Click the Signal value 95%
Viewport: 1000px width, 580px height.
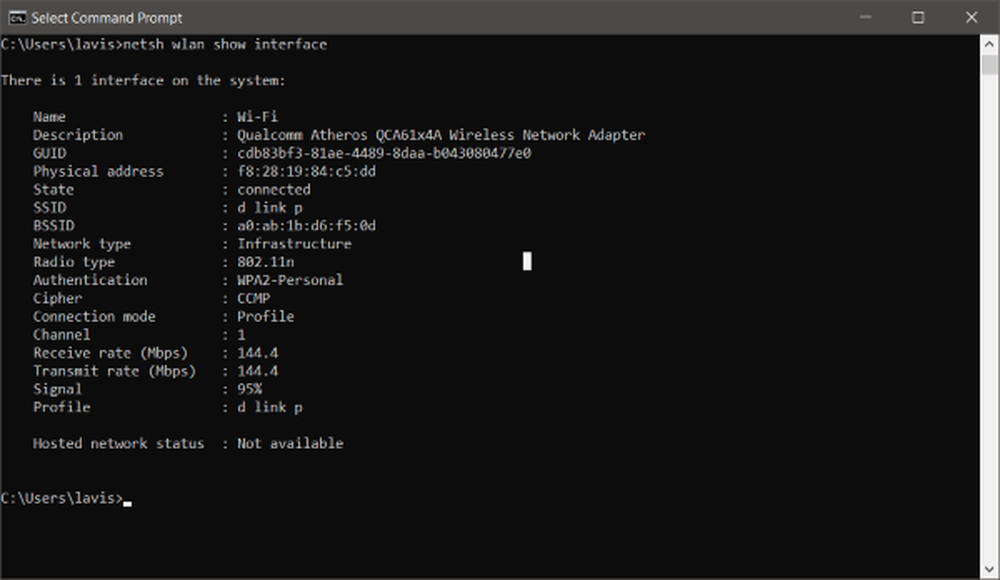[249, 389]
